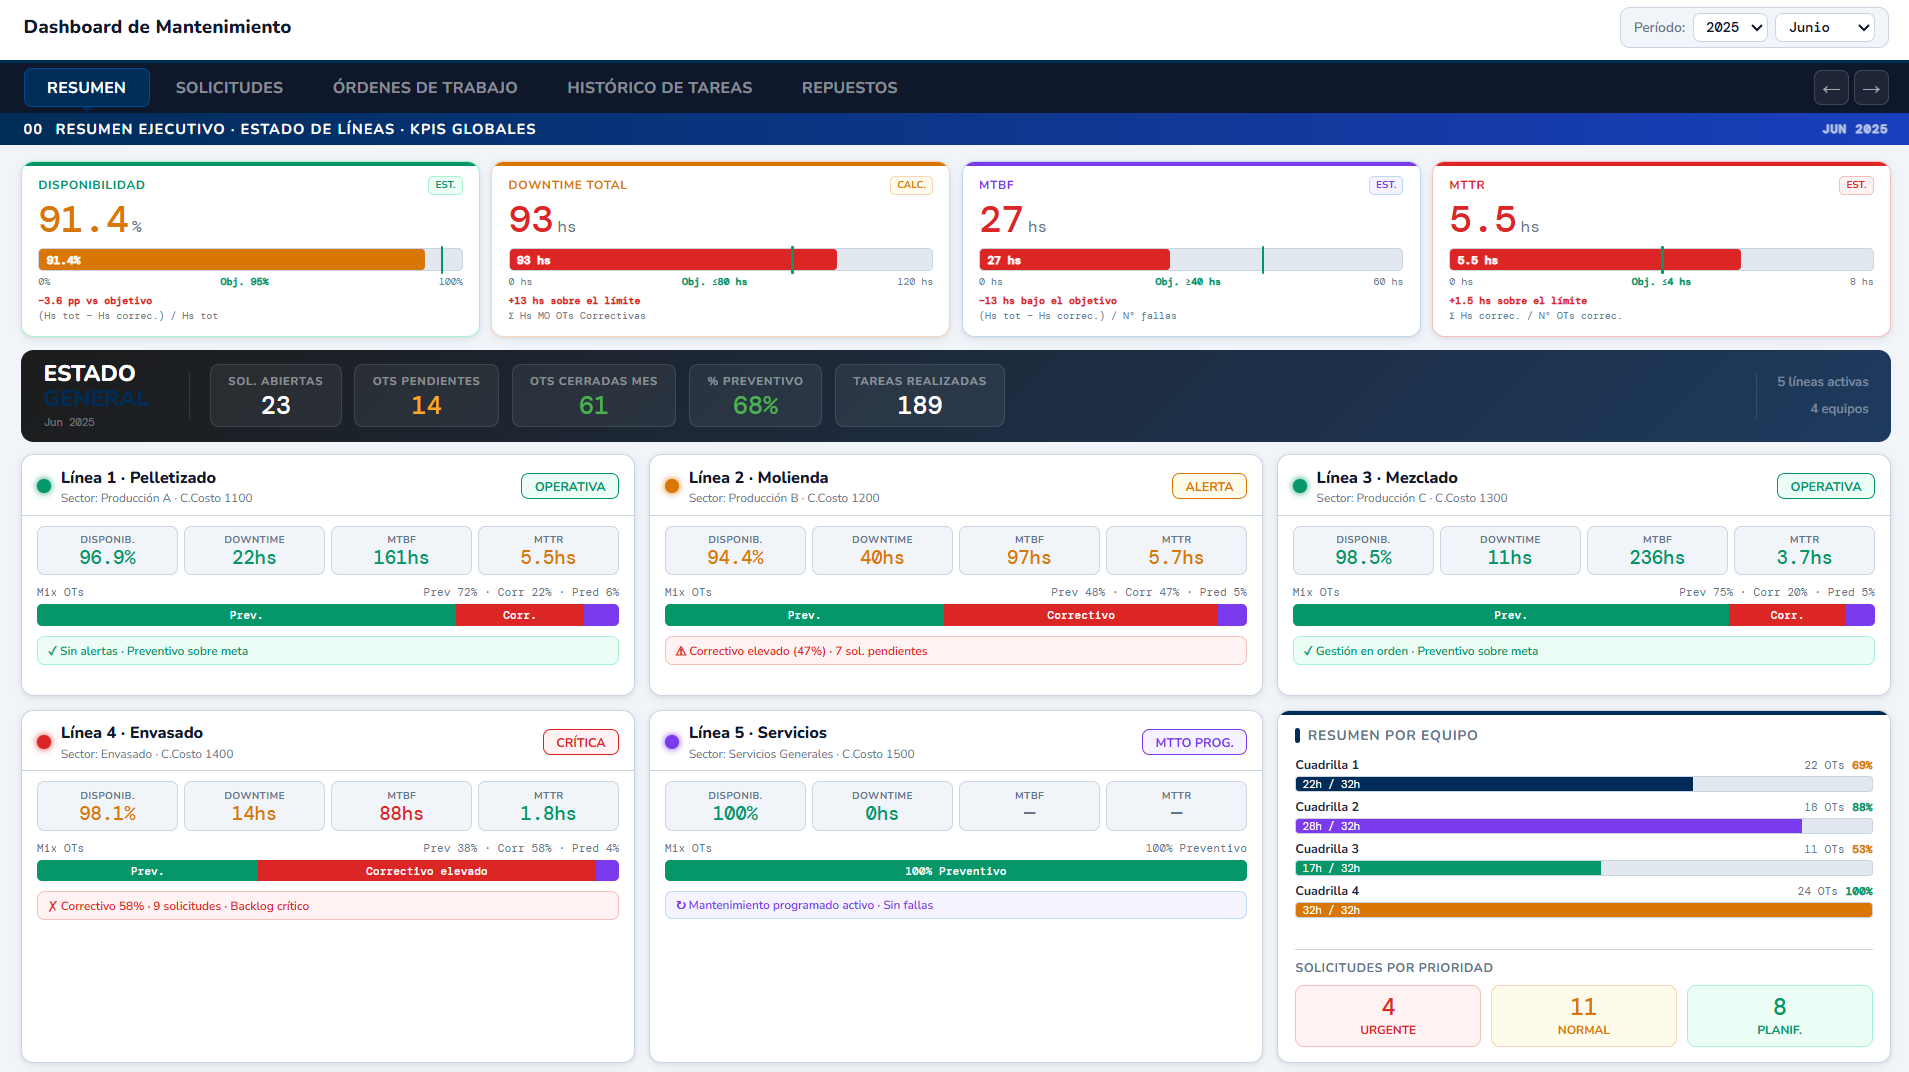1909x1072 pixels.
Task: Click the refresh icon in Línea 5 maintenance note
Action: point(681,905)
